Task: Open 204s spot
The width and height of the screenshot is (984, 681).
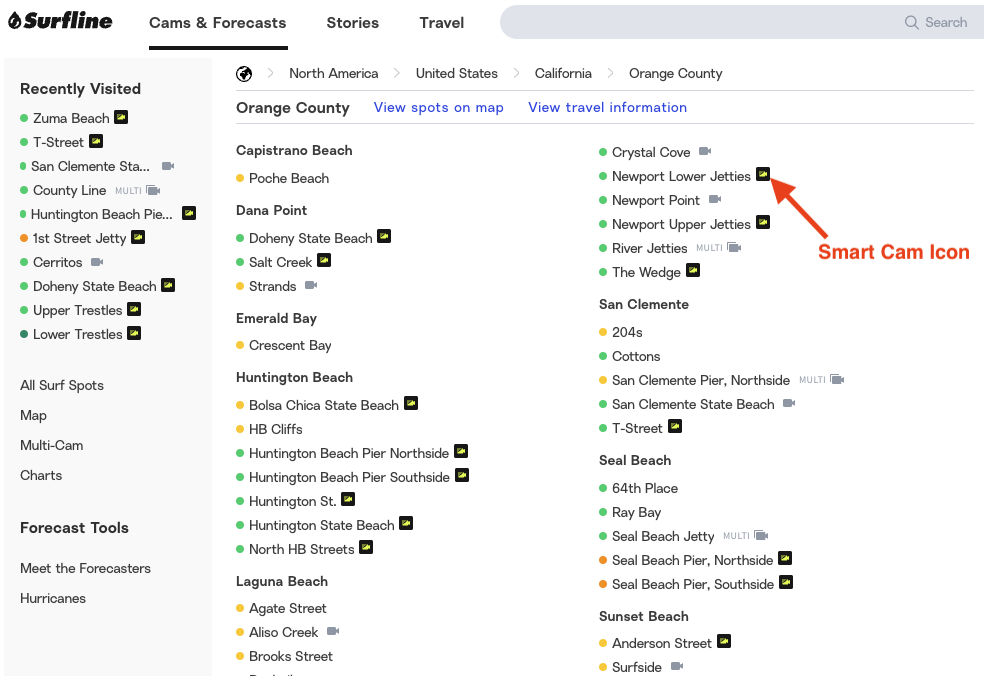Action: 627,332
